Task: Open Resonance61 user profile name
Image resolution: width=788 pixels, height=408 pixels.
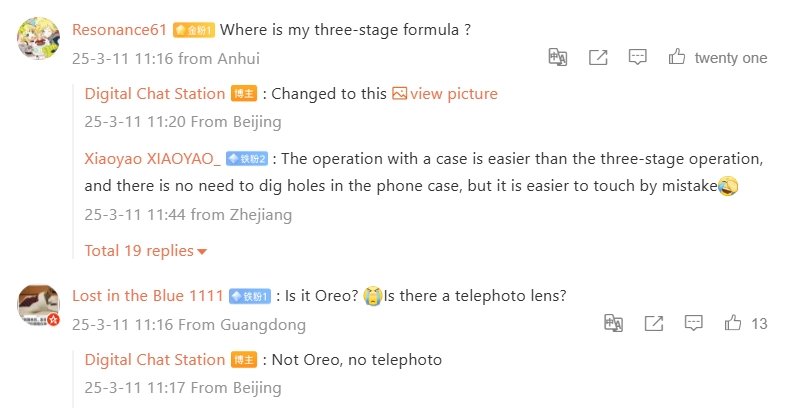Action: [x=119, y=30]
